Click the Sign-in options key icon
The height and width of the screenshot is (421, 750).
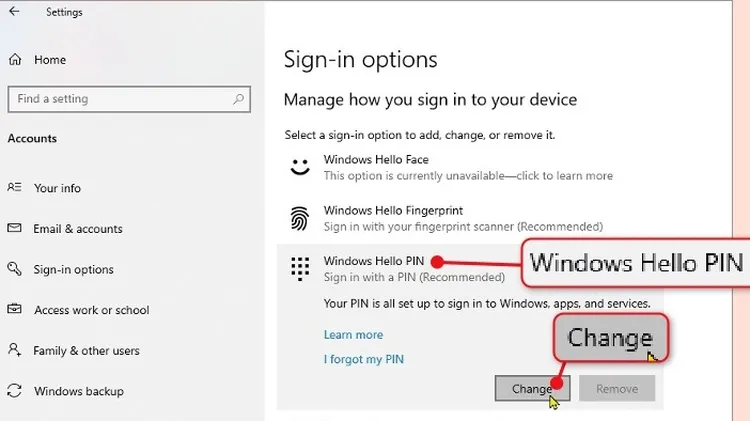pos(15,270)
